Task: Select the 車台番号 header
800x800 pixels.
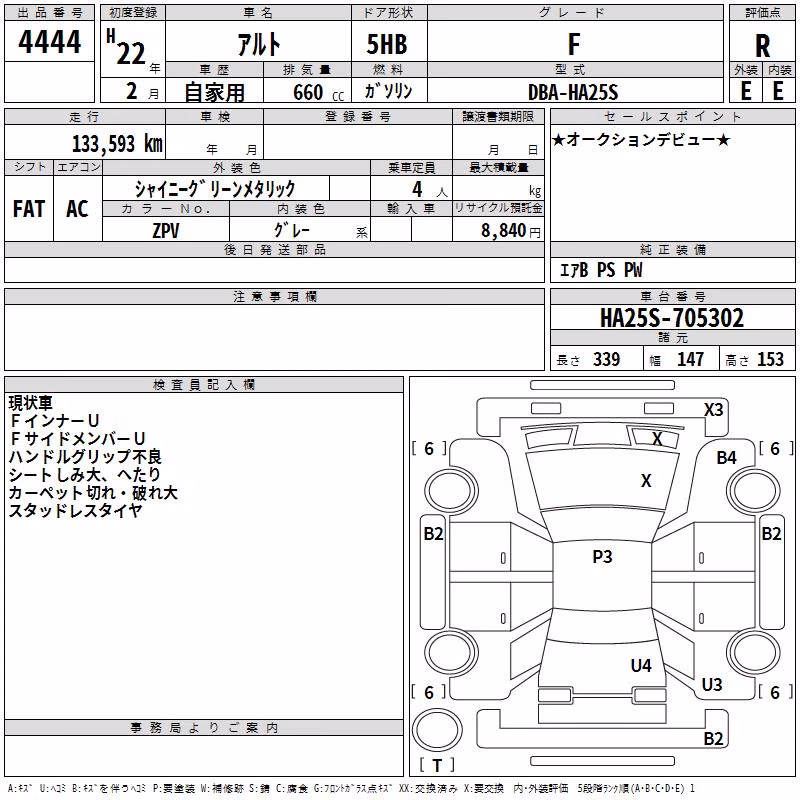Action: tap(672, 296)
